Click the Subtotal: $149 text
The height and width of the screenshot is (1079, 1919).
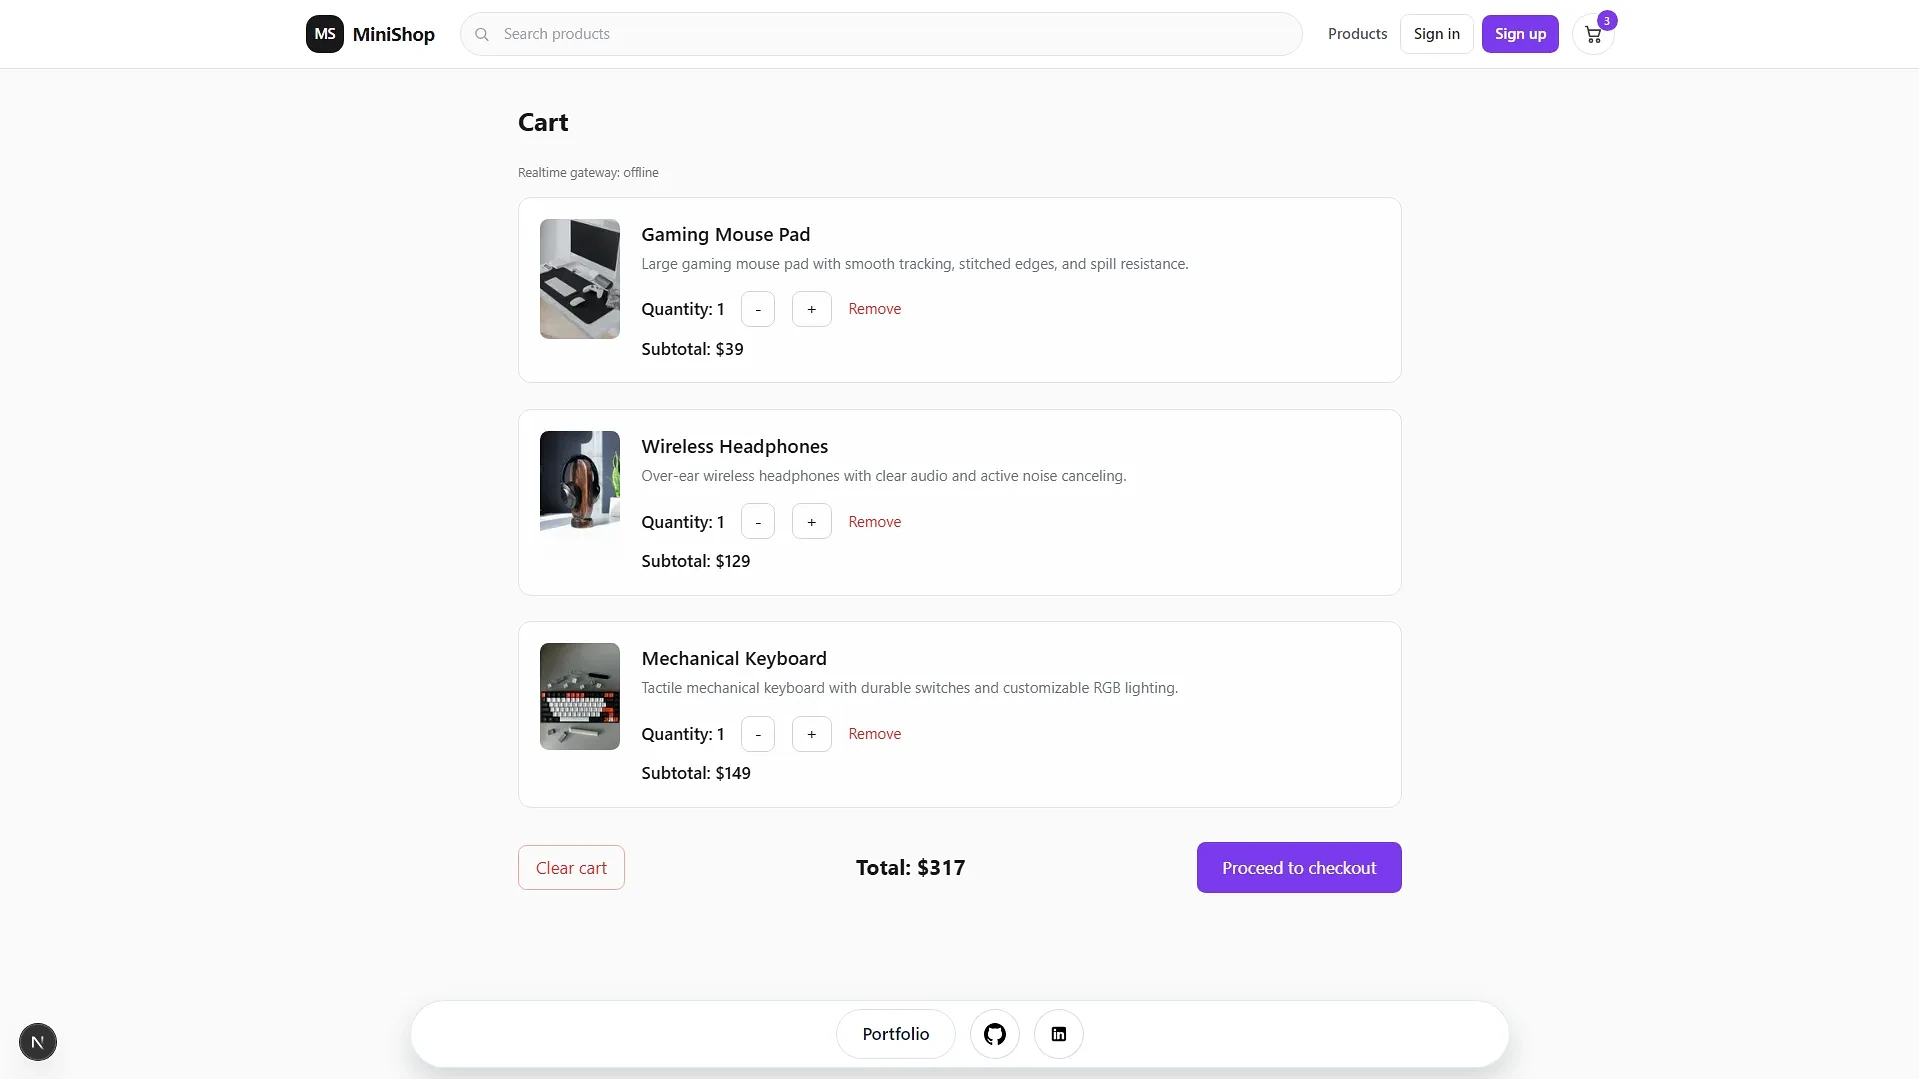click(696, 773)
